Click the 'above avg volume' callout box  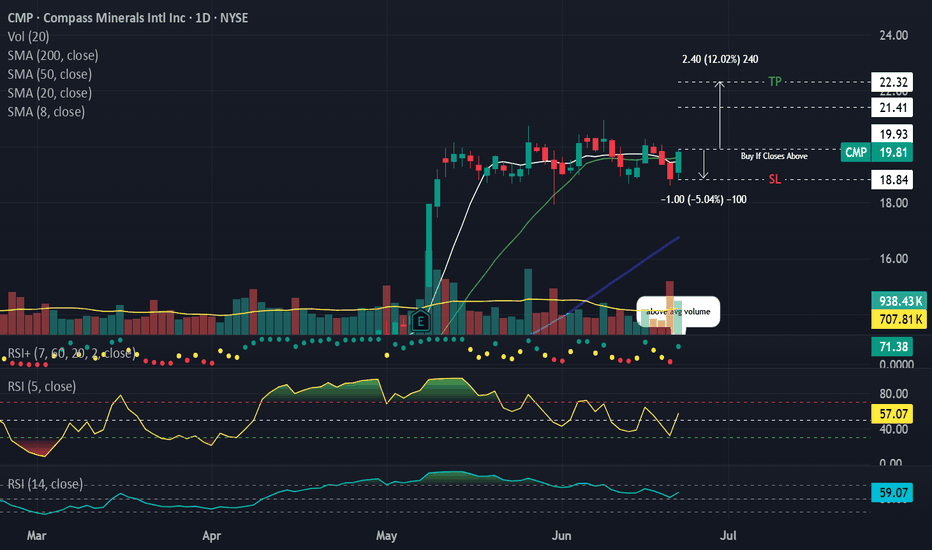coord(678,312)
